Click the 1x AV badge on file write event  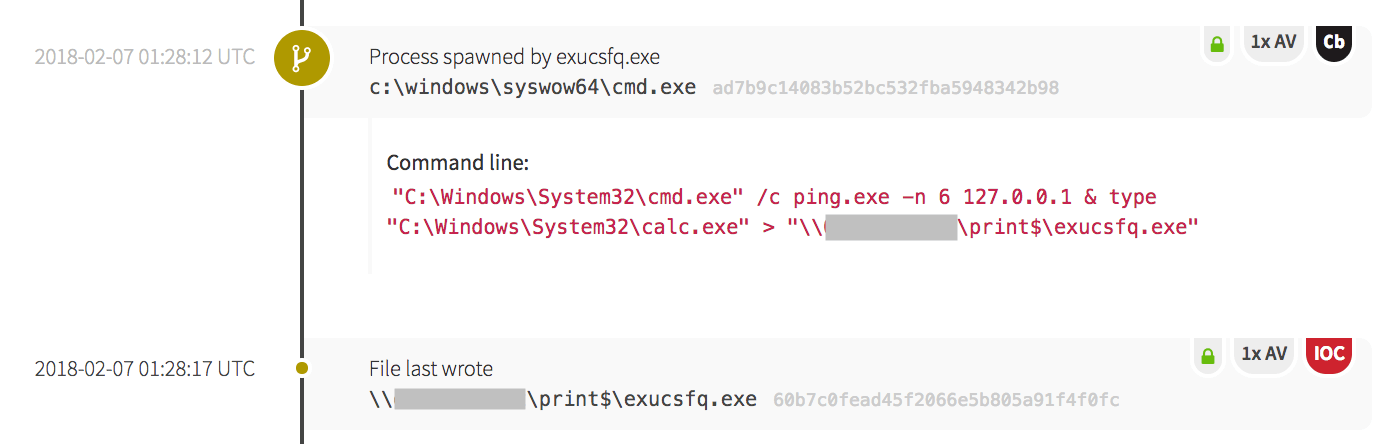pos(1263,353)
